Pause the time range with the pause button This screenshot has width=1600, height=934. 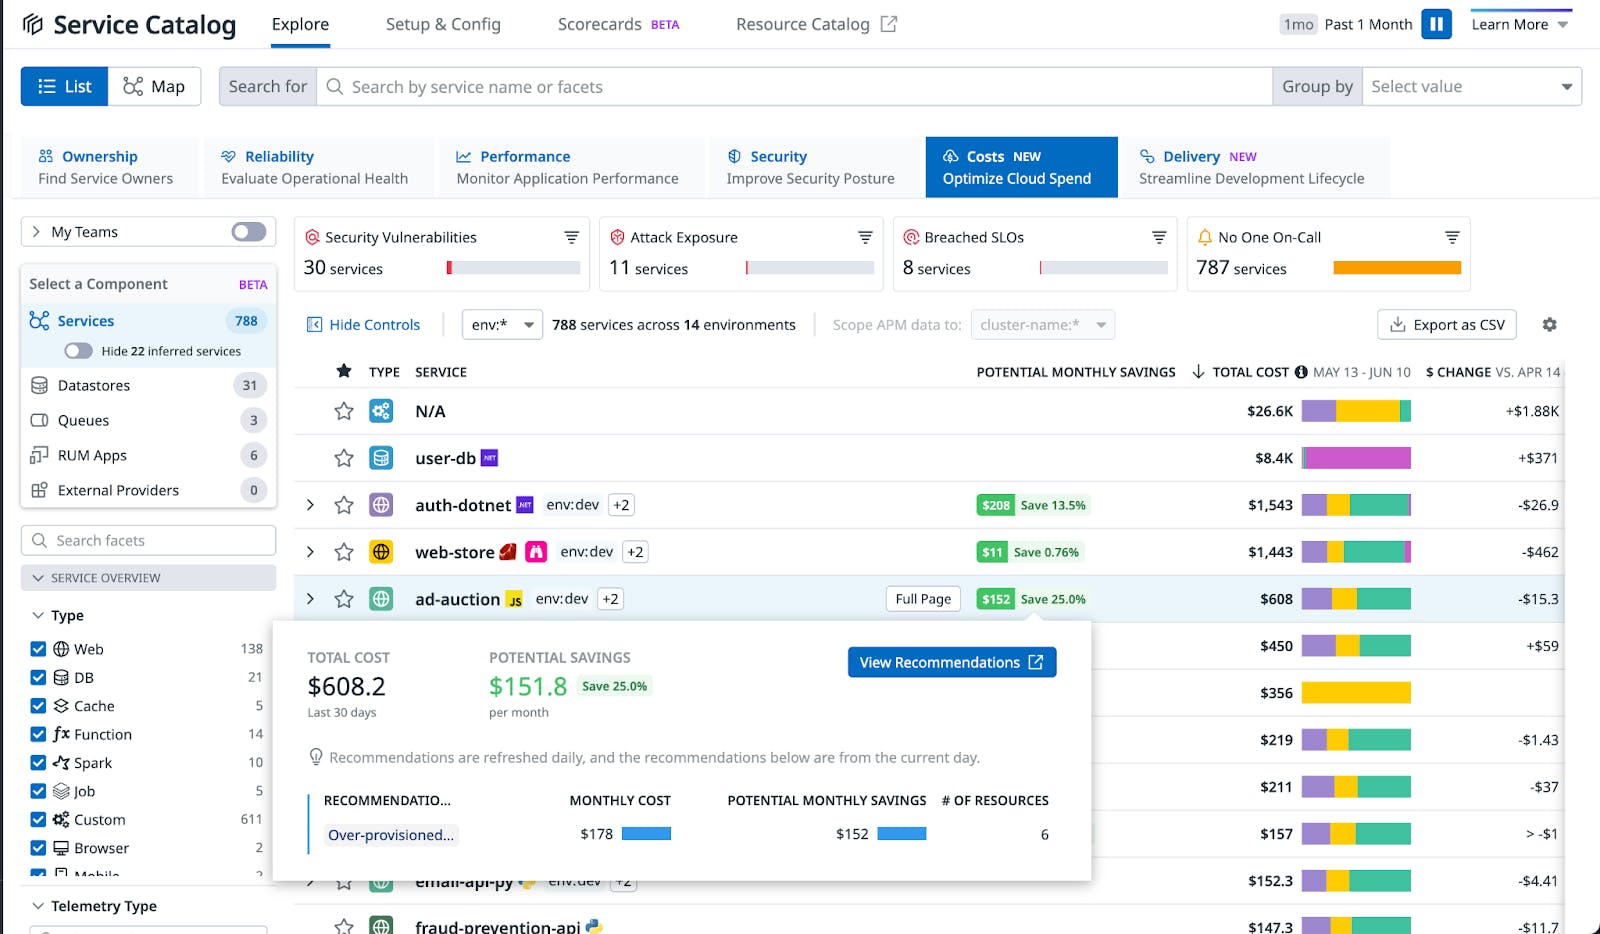tap(1437, 23)
